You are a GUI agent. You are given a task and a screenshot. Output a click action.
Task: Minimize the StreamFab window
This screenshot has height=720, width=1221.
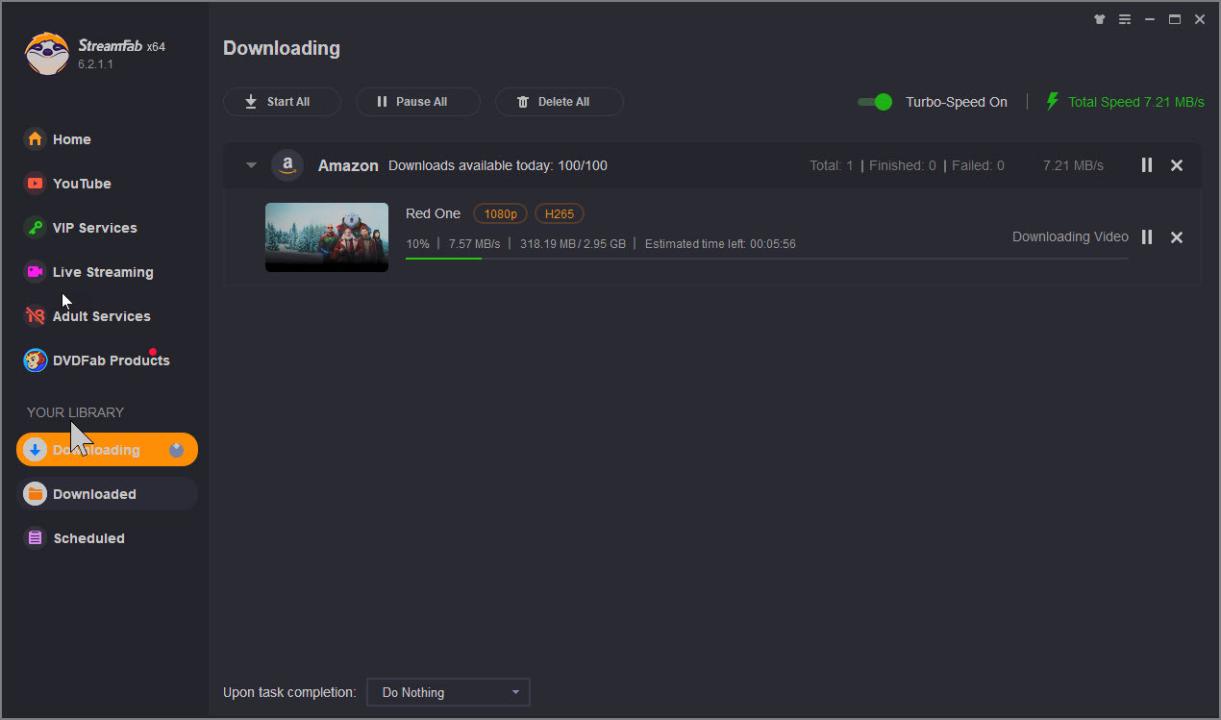point(1150,19)
